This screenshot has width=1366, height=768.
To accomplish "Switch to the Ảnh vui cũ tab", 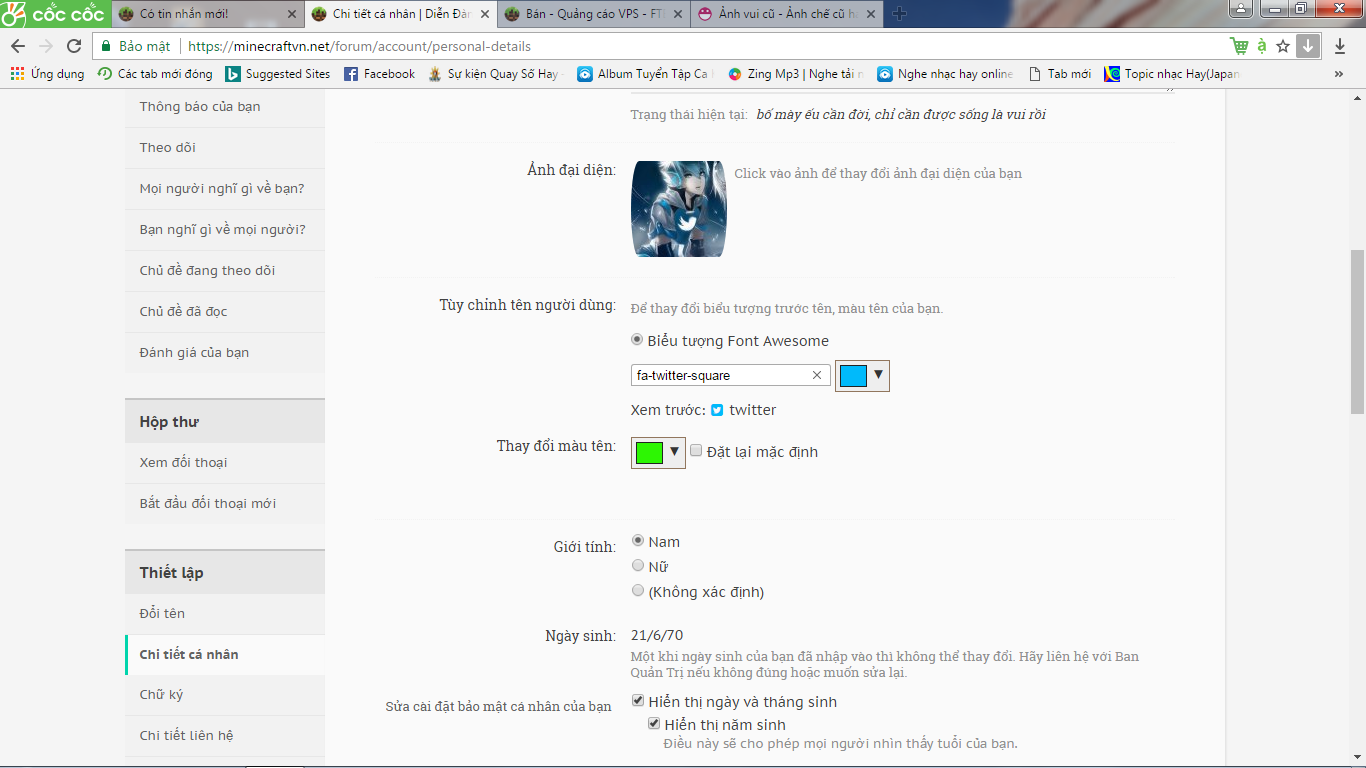I will pyautogui.click(x=786, y=14).
